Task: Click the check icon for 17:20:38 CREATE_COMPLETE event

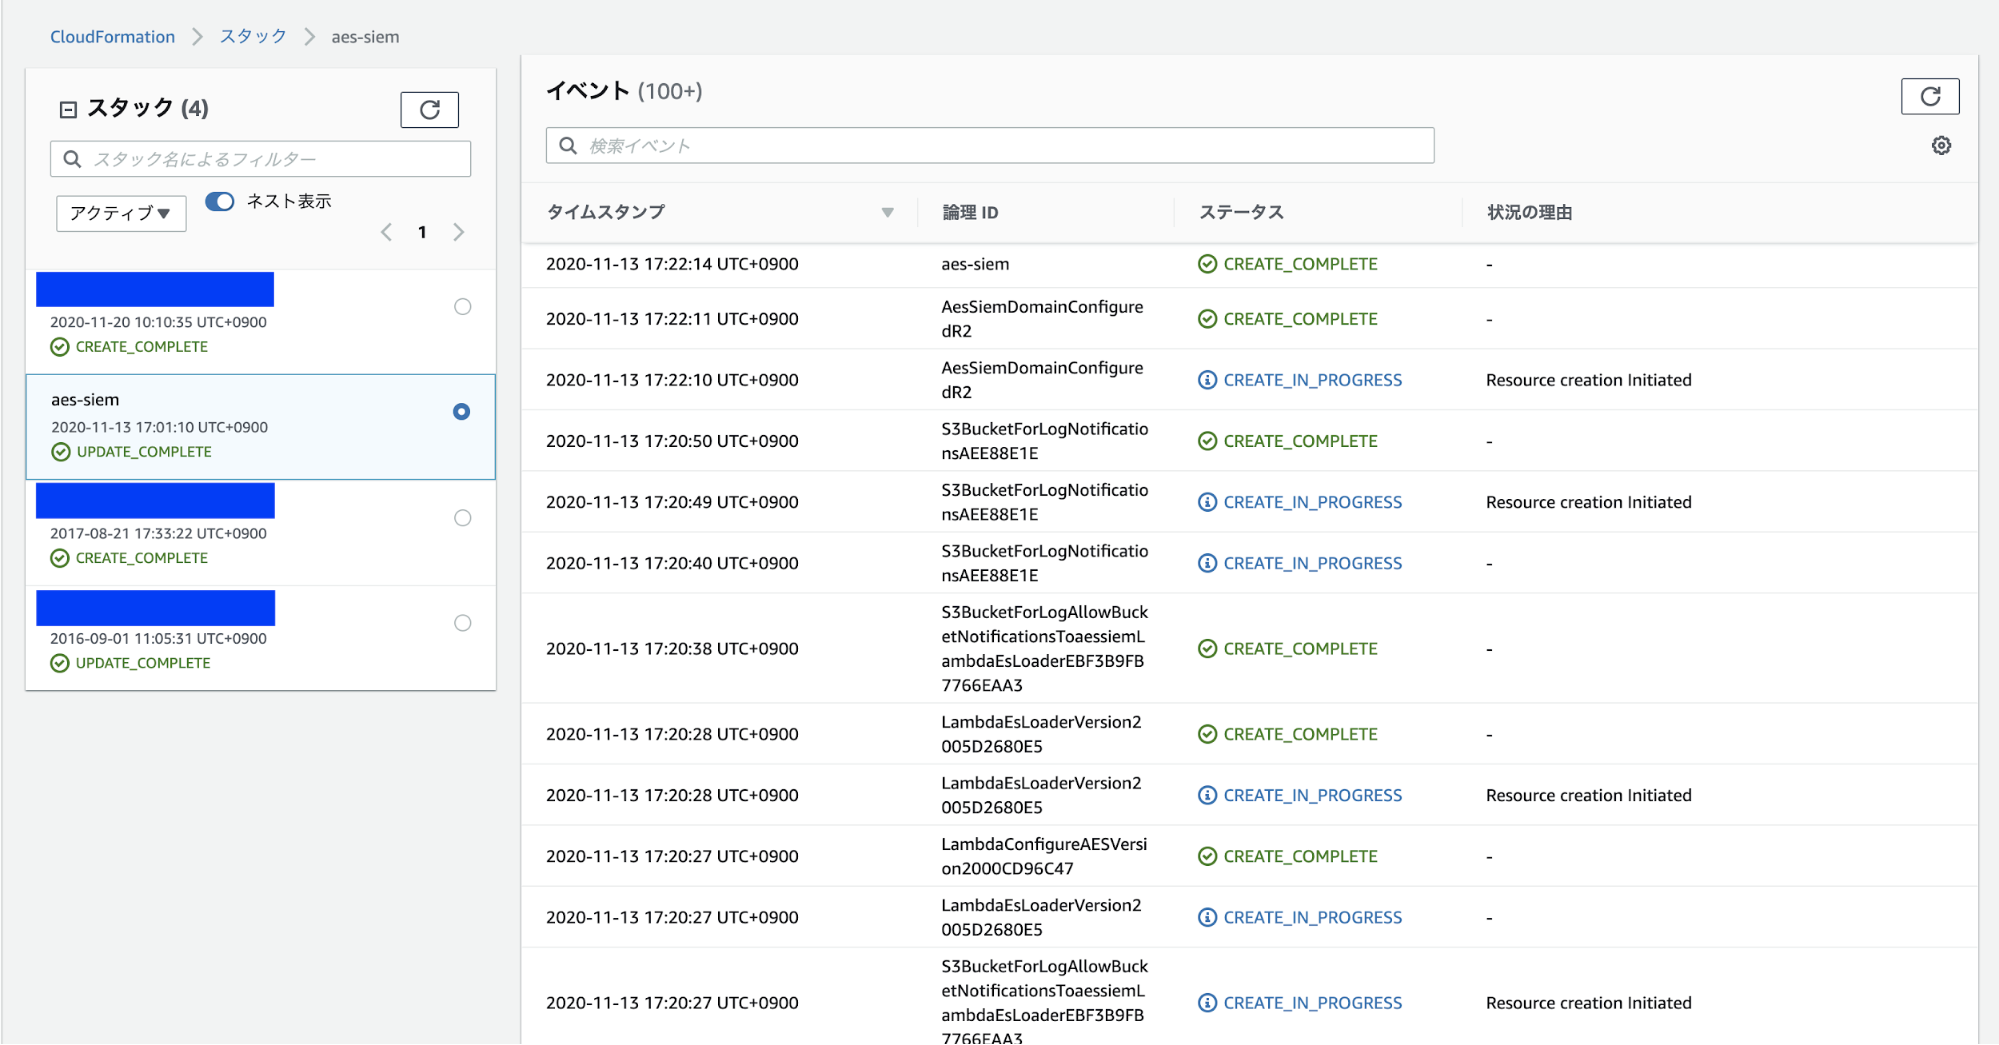Action: pyautogui.click(x=1207, y=649)
